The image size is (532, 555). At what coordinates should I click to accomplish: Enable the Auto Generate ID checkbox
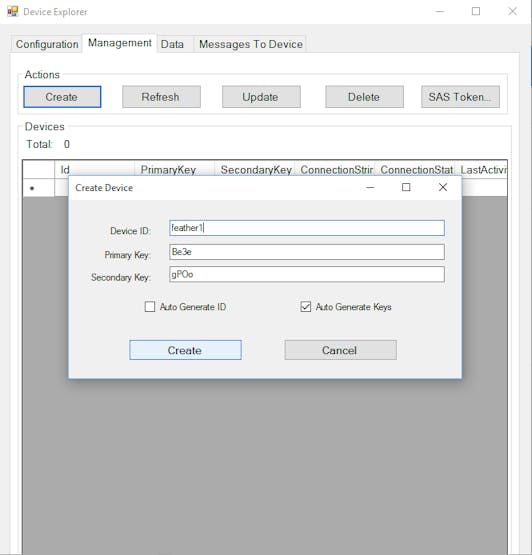pos(150,307)
